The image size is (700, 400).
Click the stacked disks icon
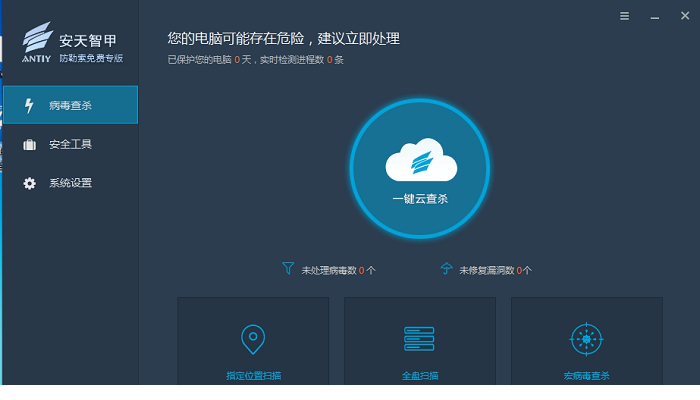coord(419,339)
